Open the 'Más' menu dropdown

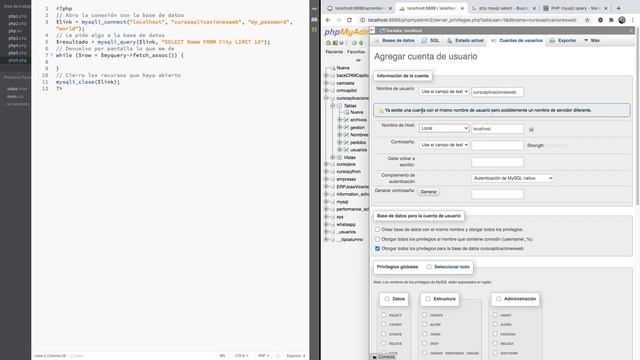click(x=591, y=40)
